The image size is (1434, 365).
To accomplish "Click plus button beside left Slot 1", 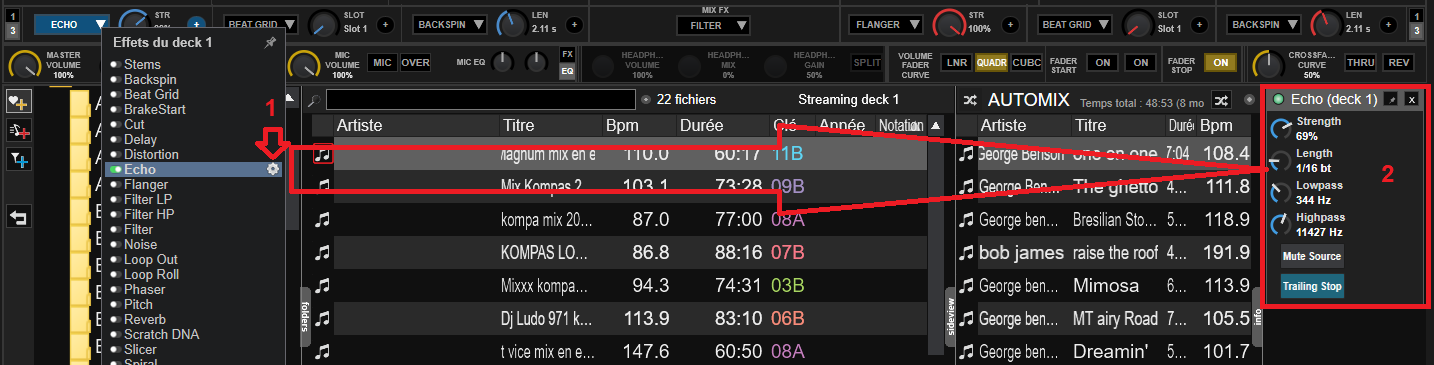I will coord(386,24).
